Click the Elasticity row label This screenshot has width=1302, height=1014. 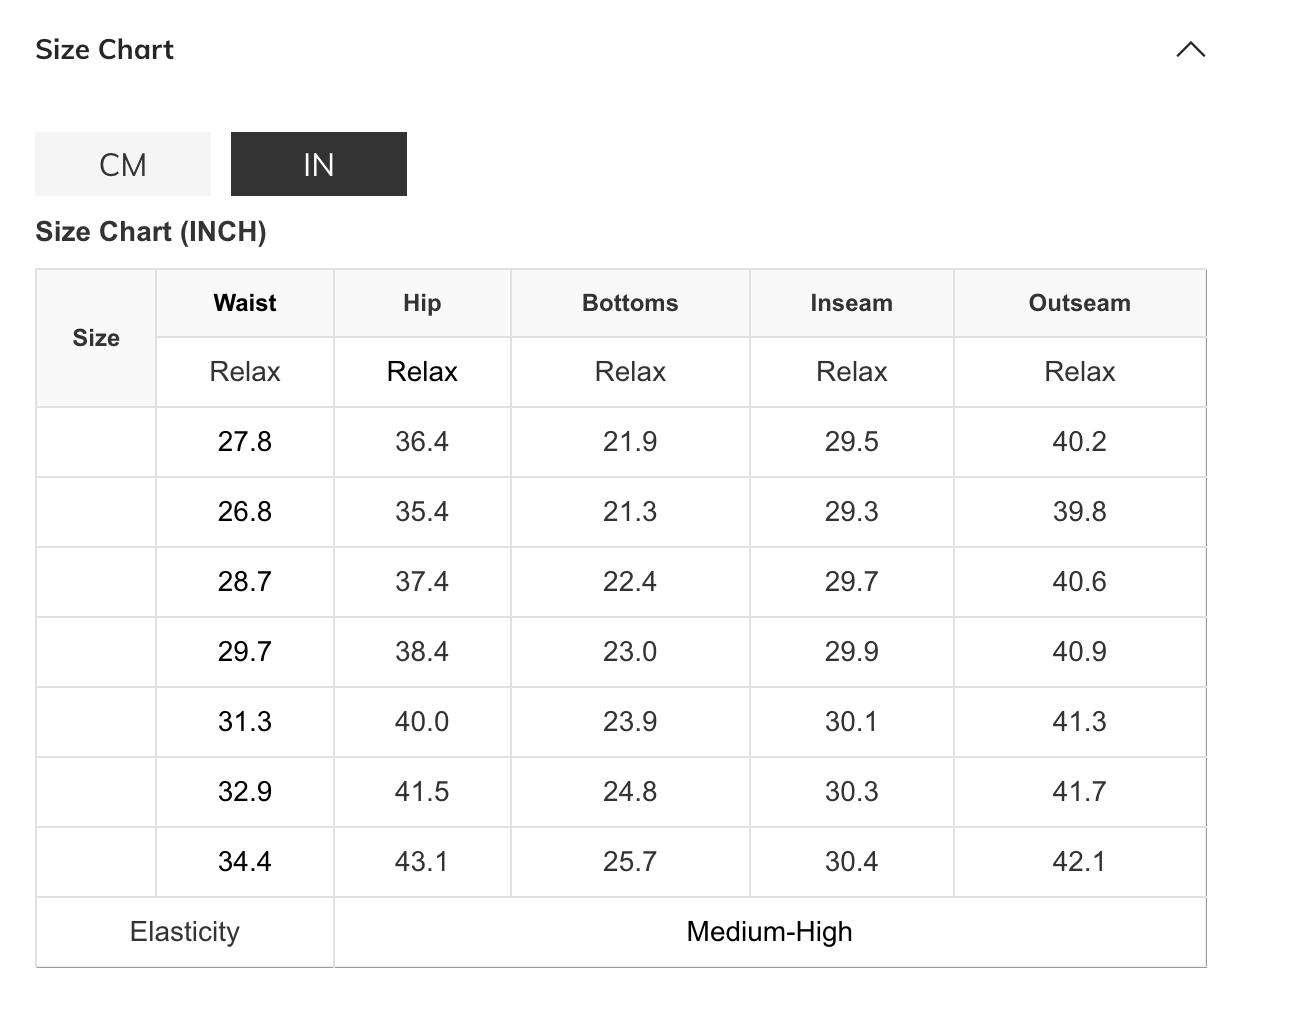[x=185, y=932]
